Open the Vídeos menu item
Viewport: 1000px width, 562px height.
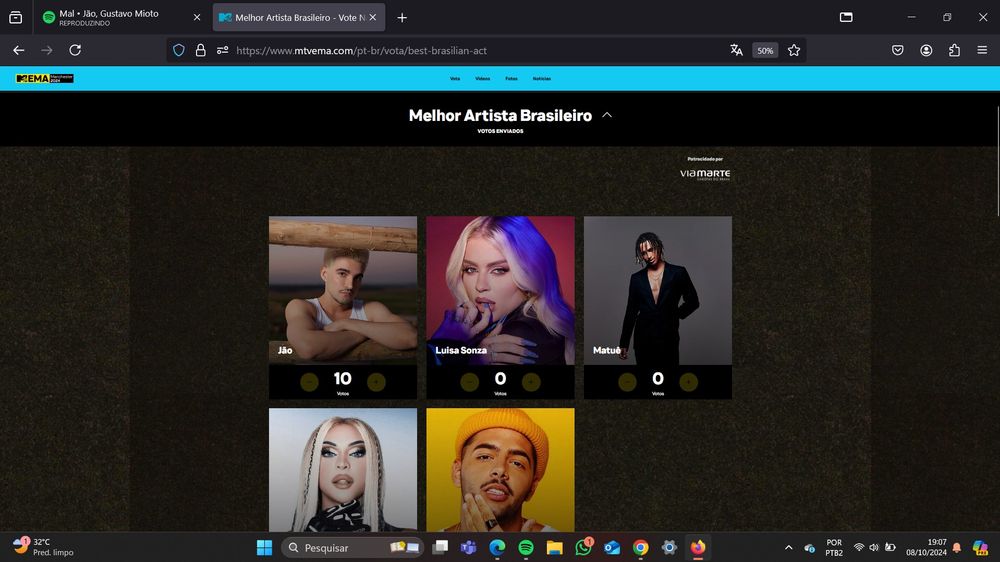tap(483, 78)
